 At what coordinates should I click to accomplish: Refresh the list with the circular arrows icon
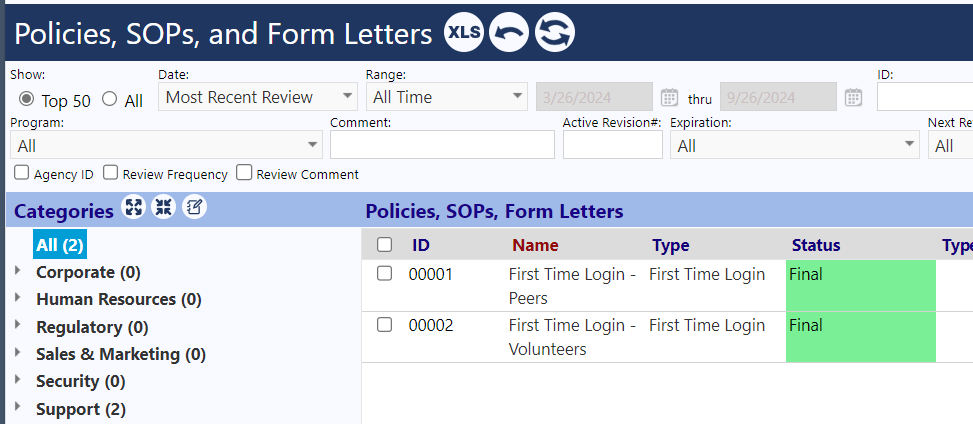(555, 32)
